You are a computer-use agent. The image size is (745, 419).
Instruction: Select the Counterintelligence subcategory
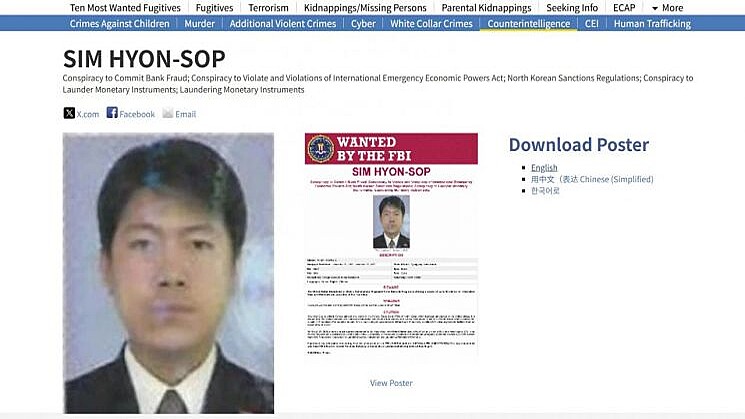tap(528, 24)
